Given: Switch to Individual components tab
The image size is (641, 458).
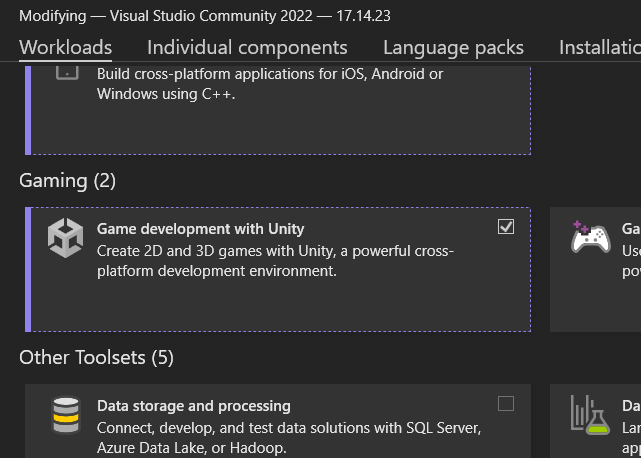Looking at the screenshot, I should [247, 47].
